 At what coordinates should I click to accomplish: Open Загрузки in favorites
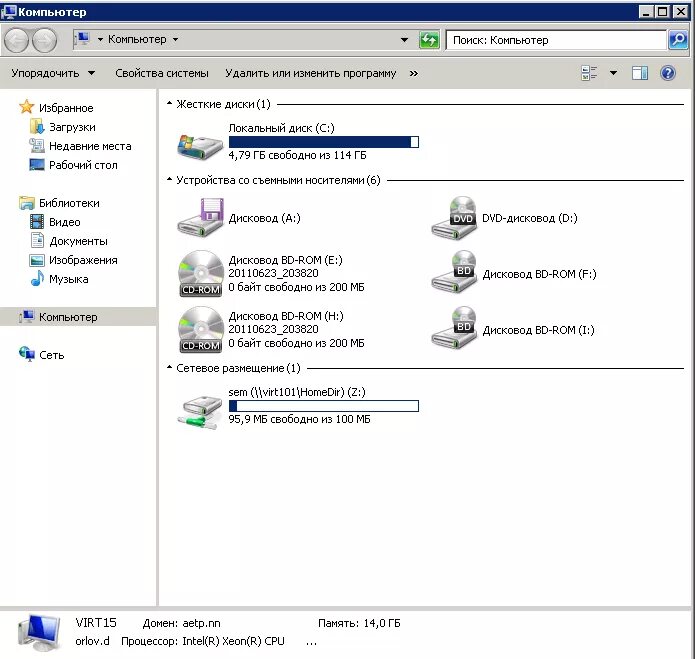point(72,127)
